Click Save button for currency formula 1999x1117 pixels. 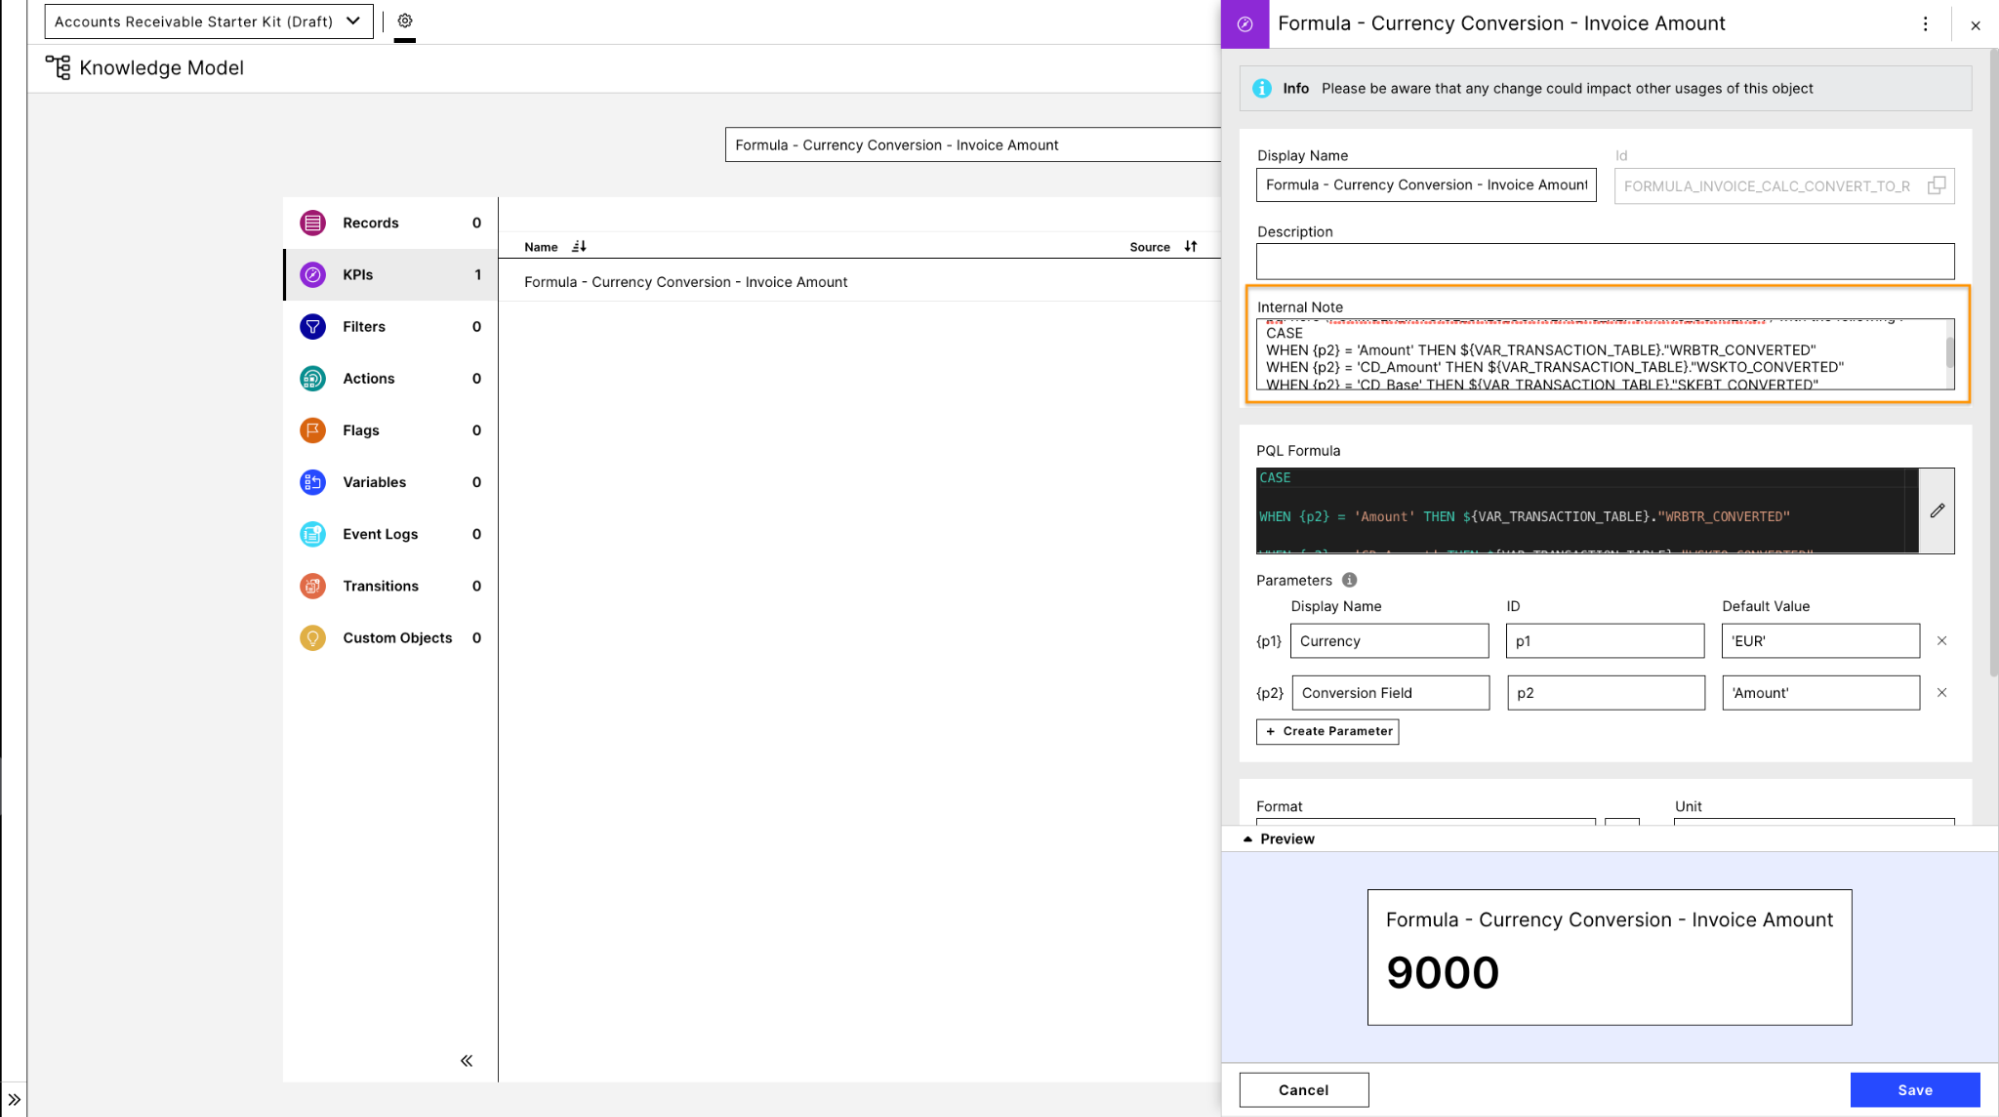(1914, 1090)
